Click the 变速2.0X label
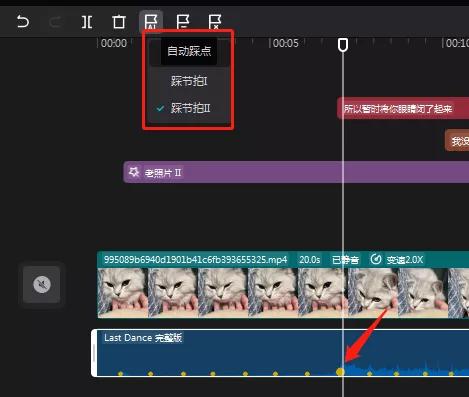 coord(405,259)
